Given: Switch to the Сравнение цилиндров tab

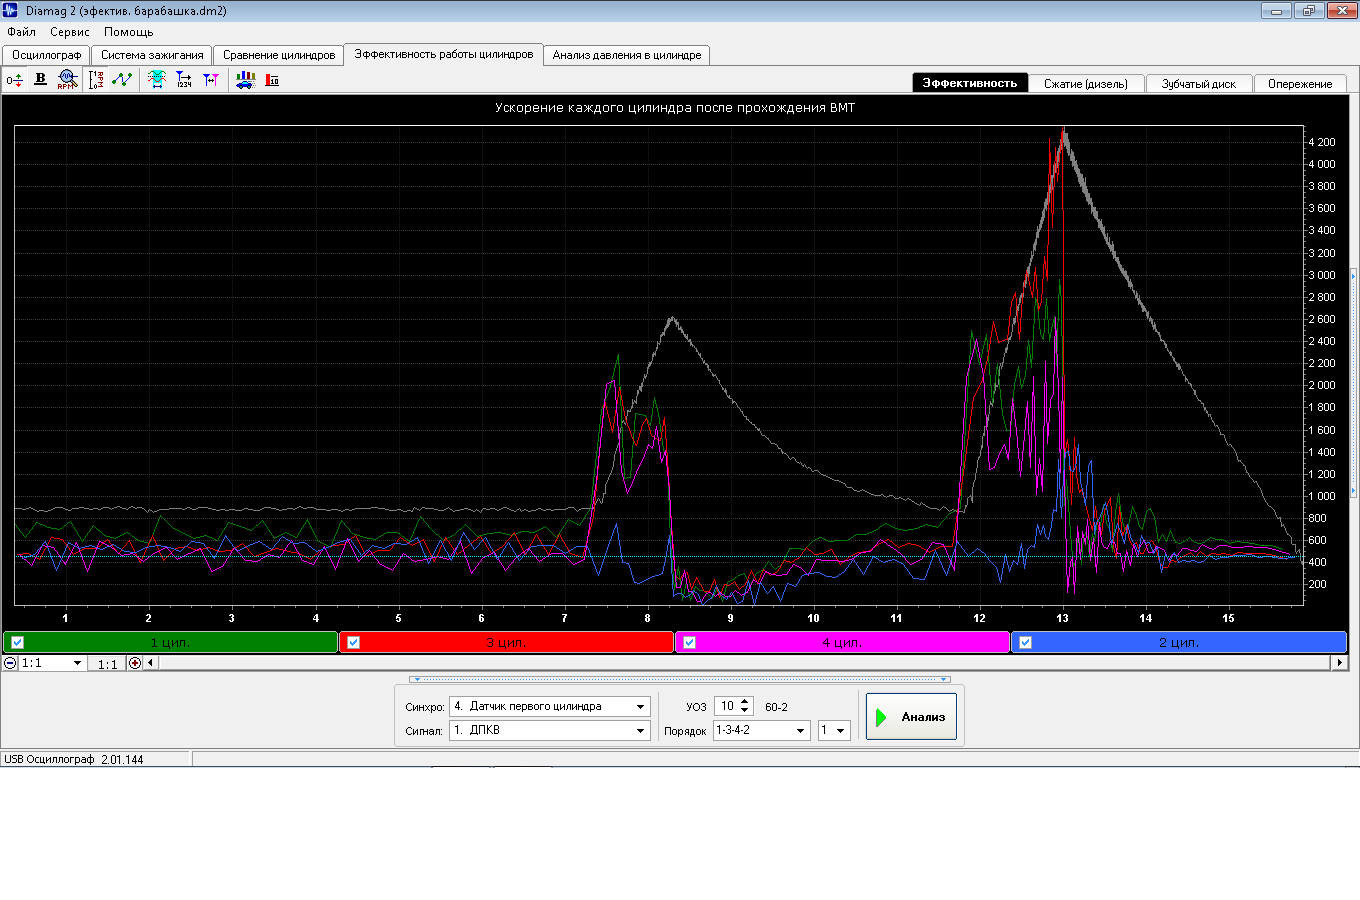Looking at the screenshot, I should [x=279, y=55].
